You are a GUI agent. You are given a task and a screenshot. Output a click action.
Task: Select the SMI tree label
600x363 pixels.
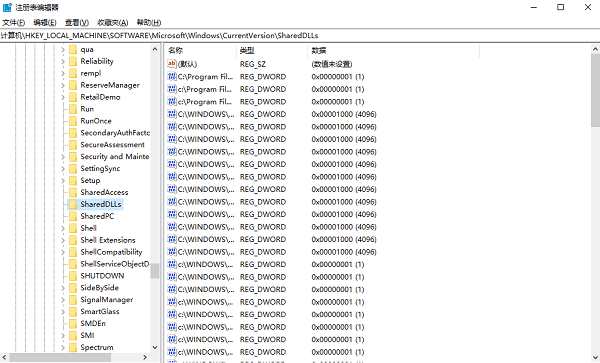tap(87, 335)
